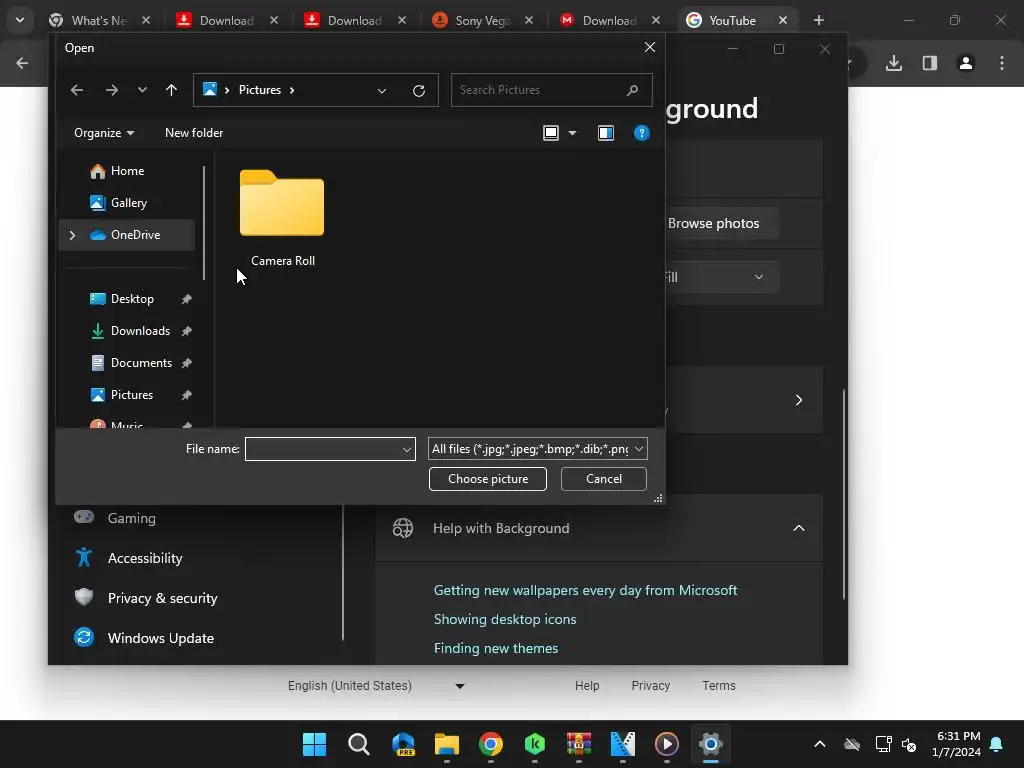
Task: Expand the Settings row with right chevron
Action: tap(799, 400)
